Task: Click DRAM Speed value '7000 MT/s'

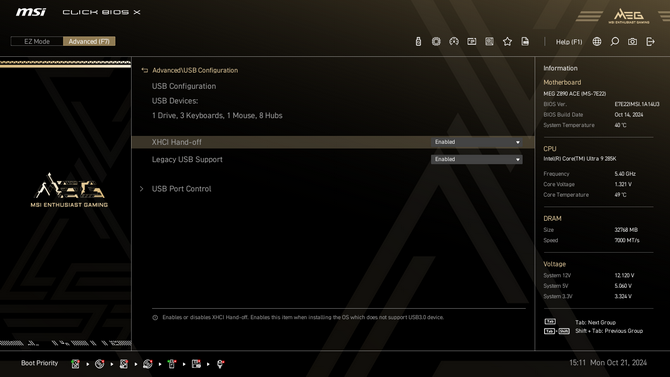Action: tap(627, 240)
